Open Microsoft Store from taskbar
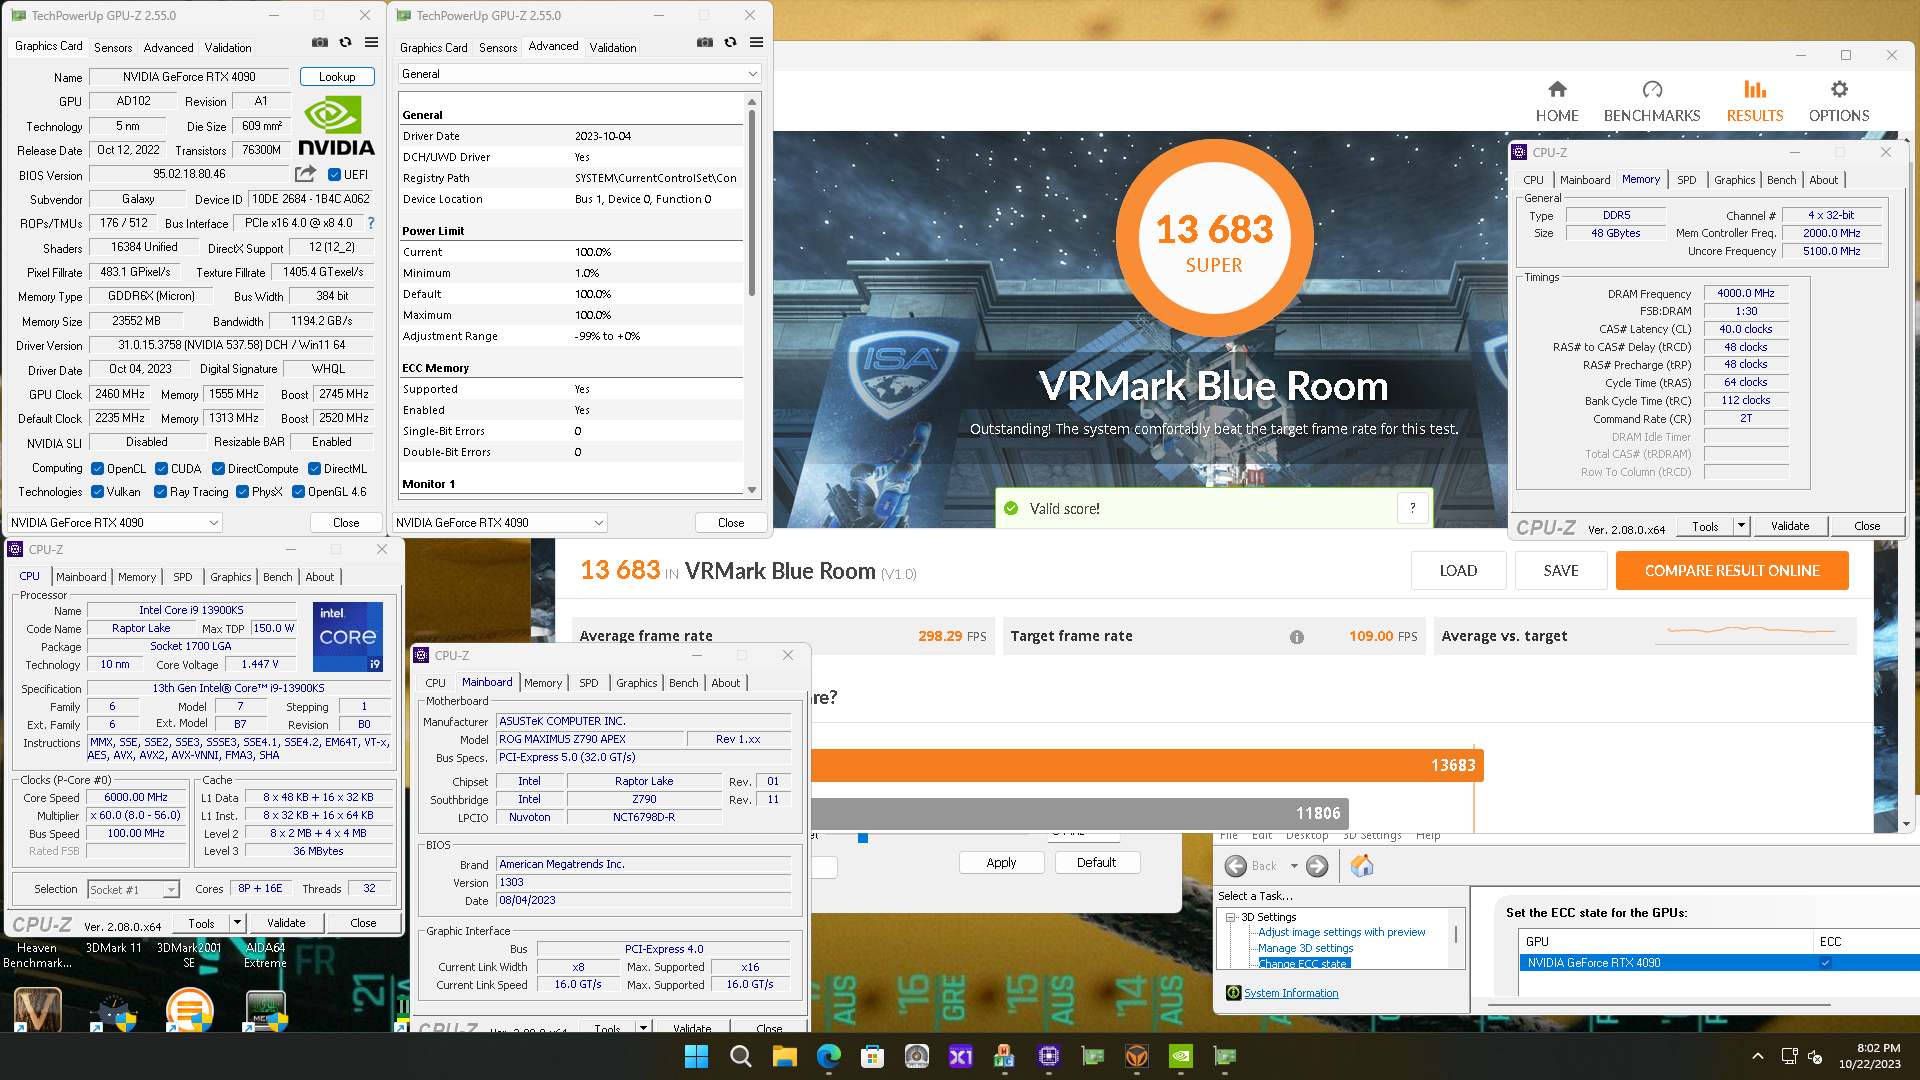1920x1080 pixels. click(872, 1056)
